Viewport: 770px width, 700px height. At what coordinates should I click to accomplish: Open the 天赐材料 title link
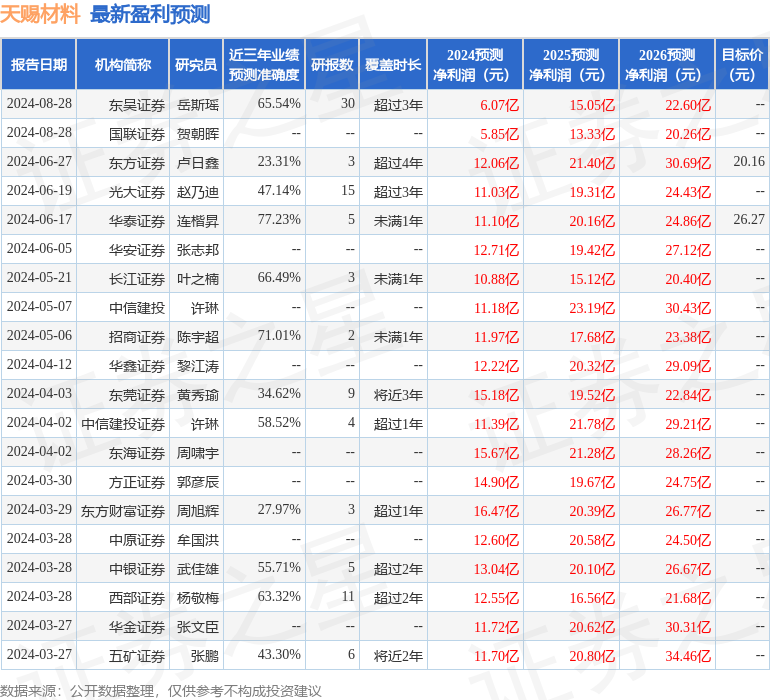[40, 14]
